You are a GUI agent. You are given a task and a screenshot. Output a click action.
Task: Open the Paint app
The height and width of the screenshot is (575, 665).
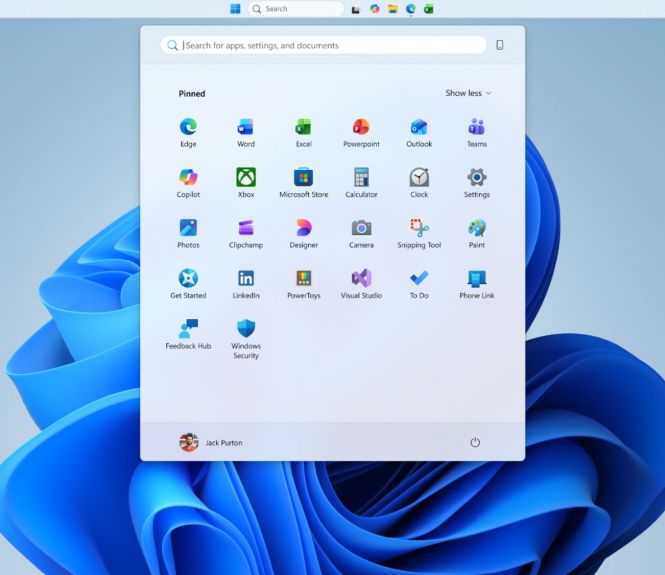tap(477, 234)
